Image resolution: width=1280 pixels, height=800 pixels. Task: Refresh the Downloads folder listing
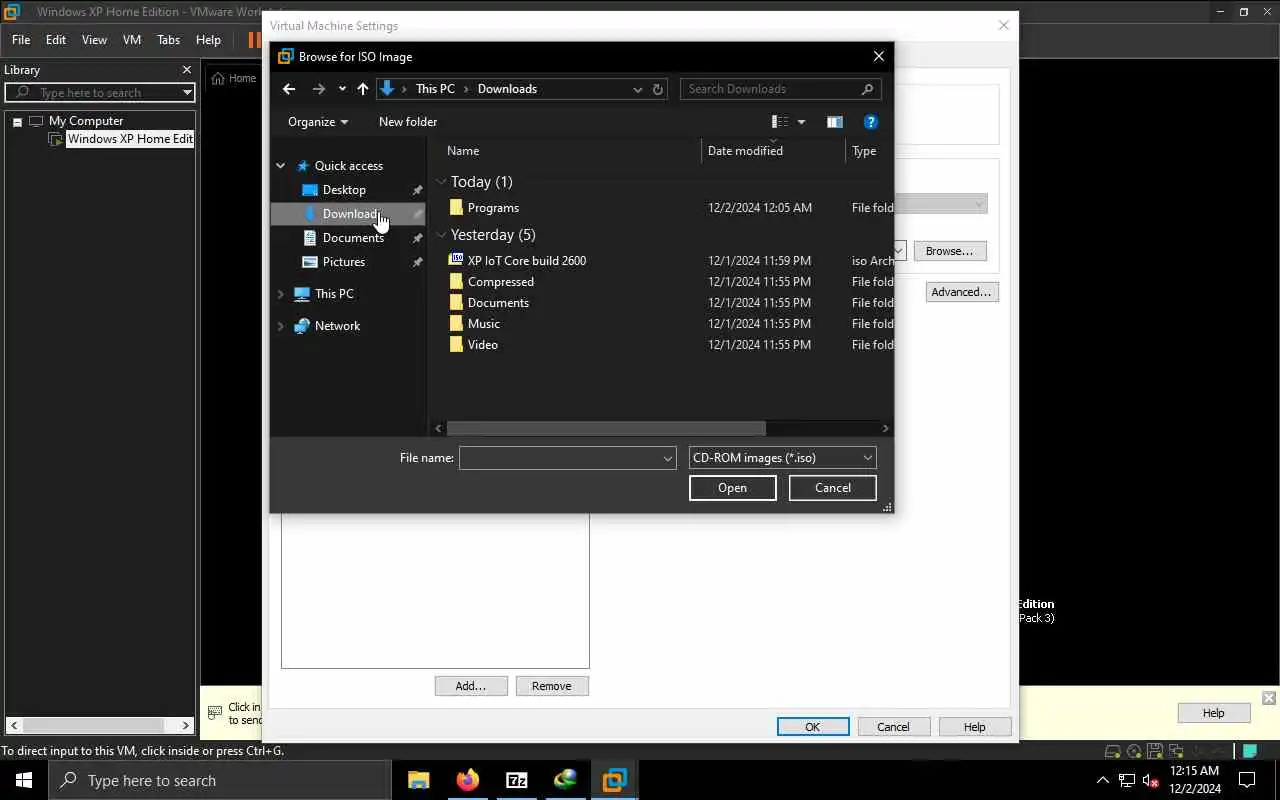[x=658, y=89]
